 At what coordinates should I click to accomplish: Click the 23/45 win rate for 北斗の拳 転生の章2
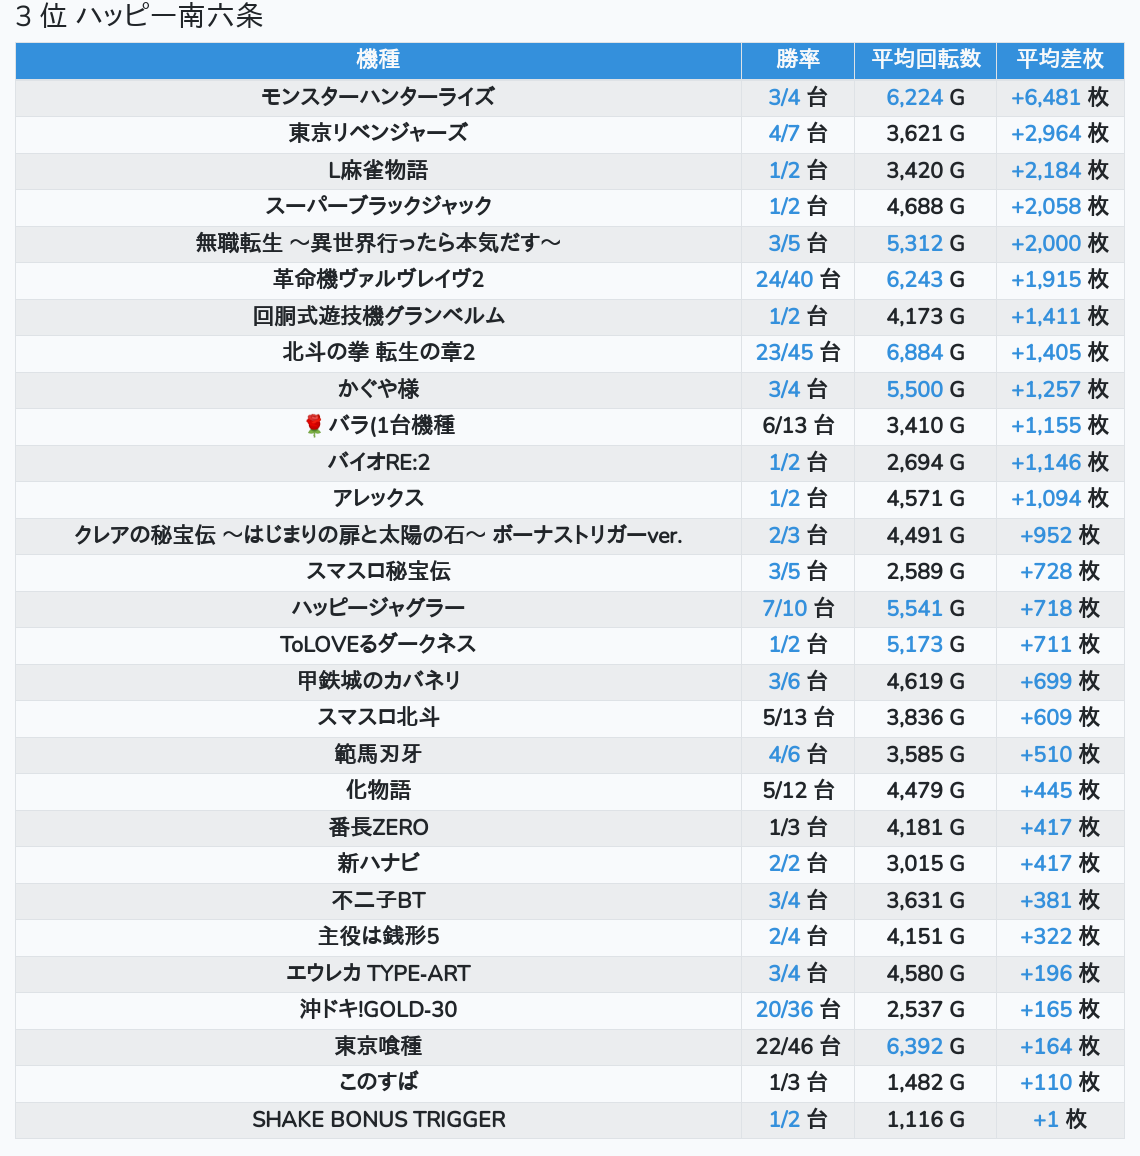[784, 352]
